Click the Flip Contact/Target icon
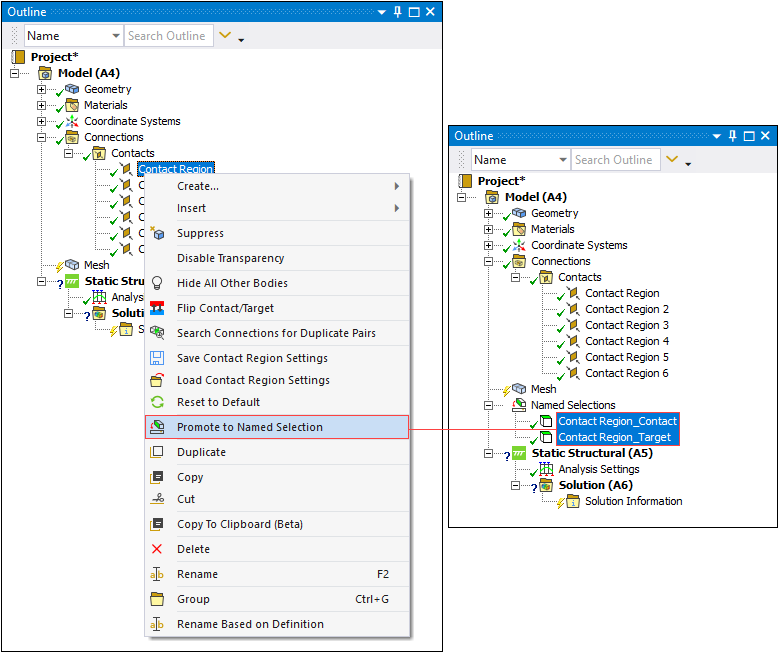Screen dimensions: 779x653 tap(157, 308)
